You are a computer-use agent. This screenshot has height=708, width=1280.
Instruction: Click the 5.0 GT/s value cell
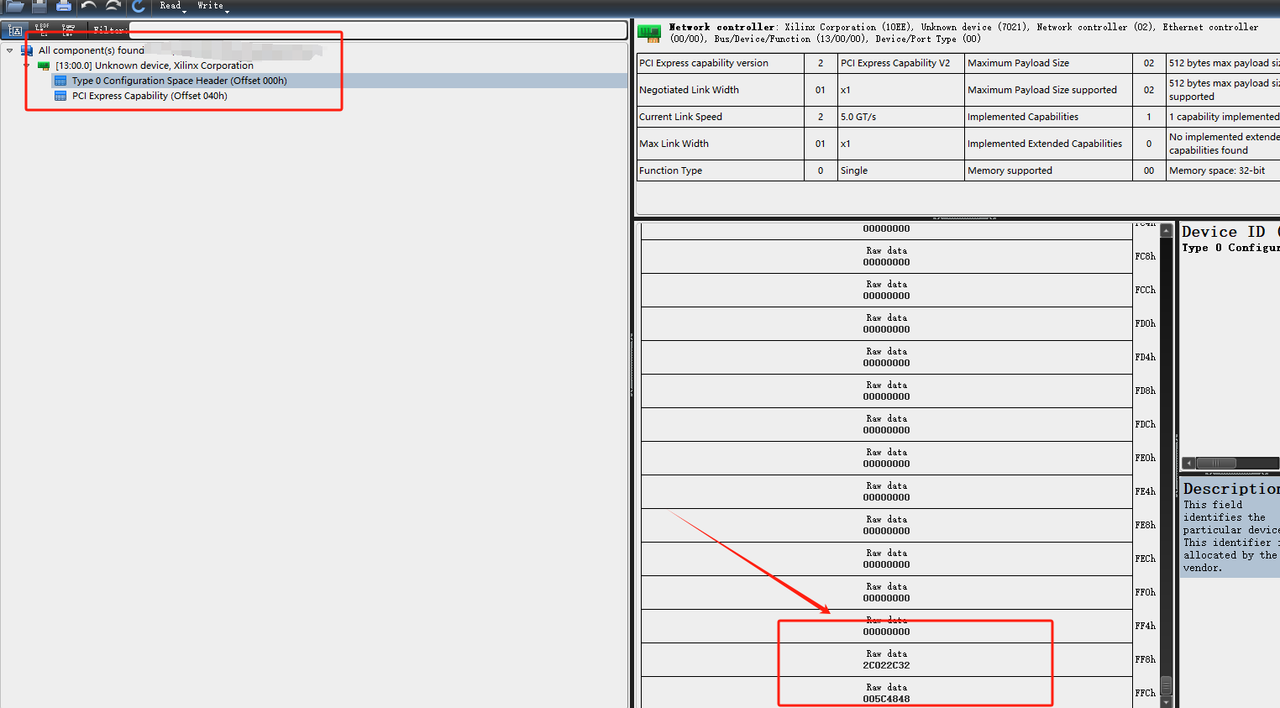pos(900,117)
